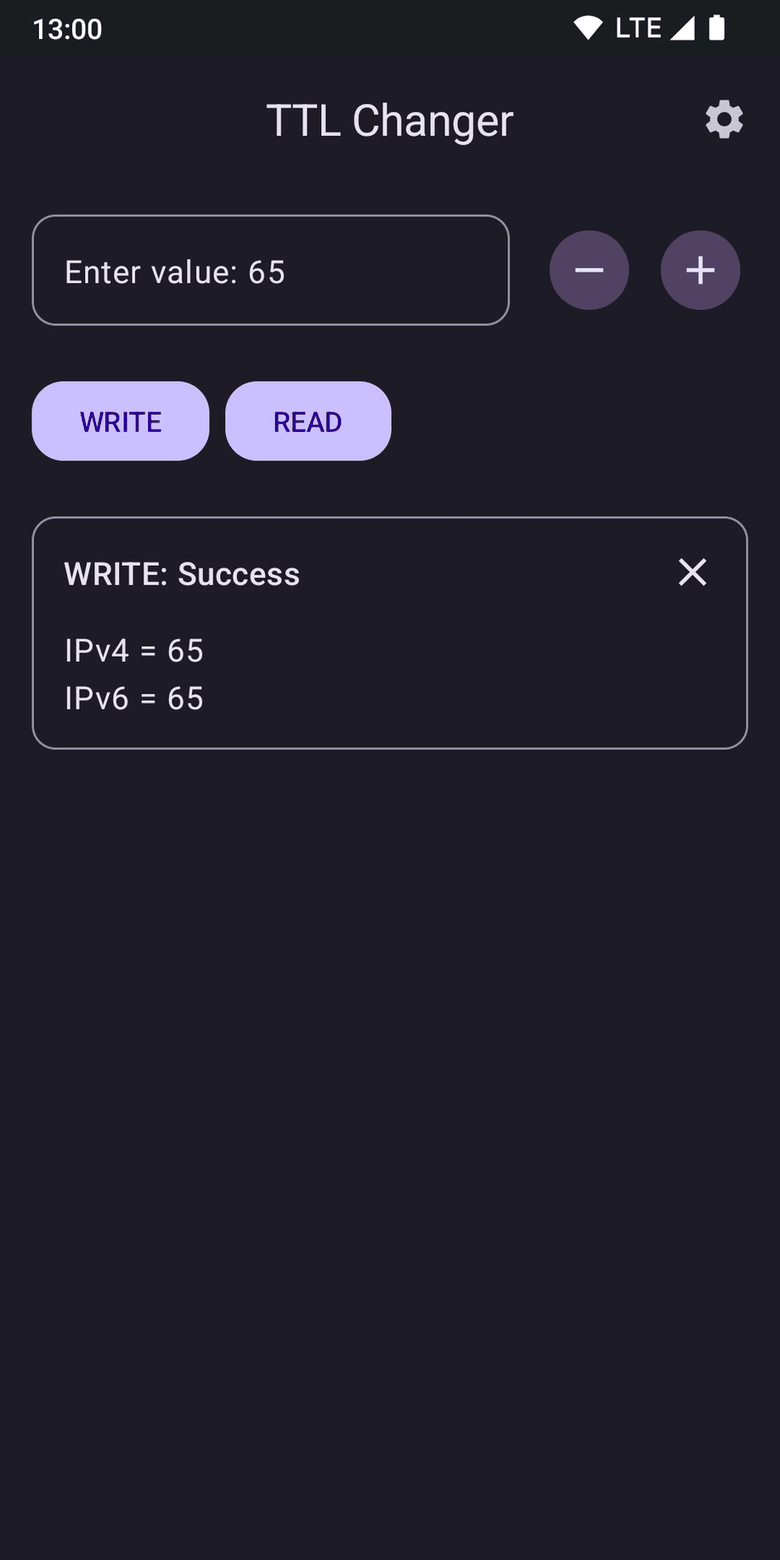Tap the Wi-Fi status bar icon
This screenshot has width=780, height=1560.
tap(588, 28)
